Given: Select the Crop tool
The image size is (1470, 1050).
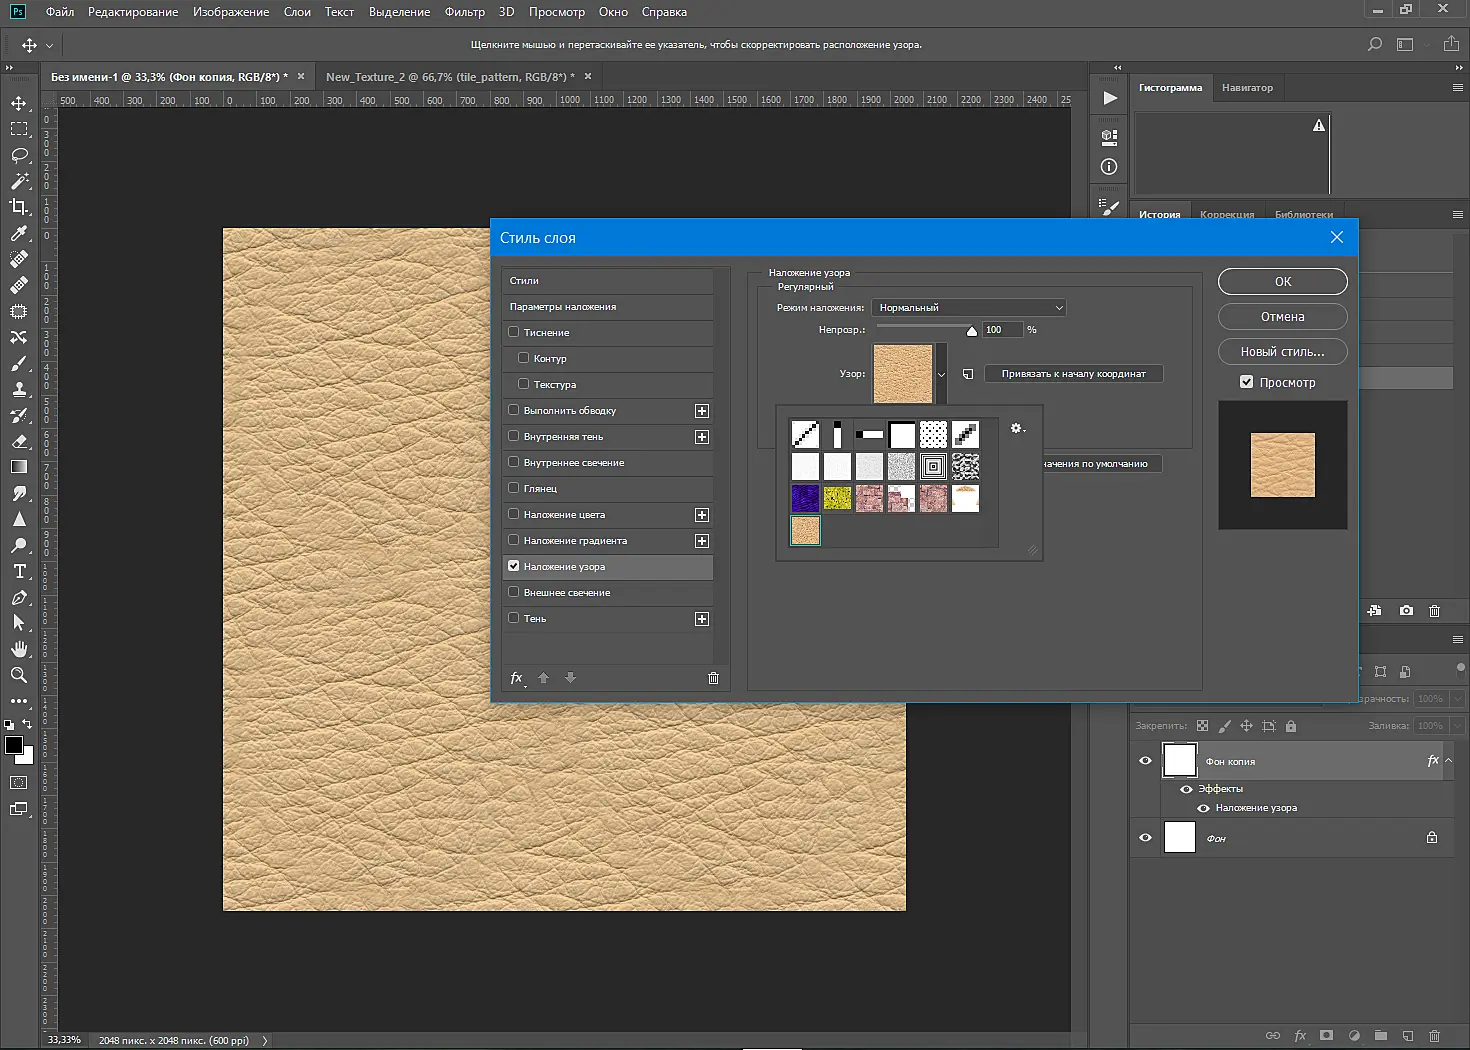Looking at the screenshot, I should (19, 207).
